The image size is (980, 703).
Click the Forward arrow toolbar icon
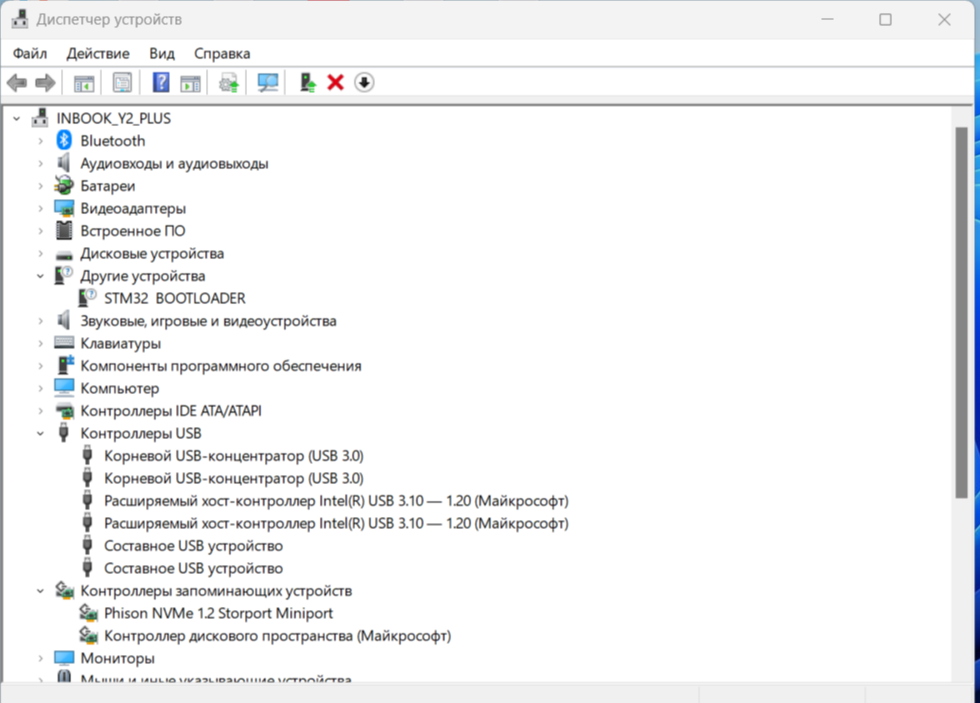point(45,82)
